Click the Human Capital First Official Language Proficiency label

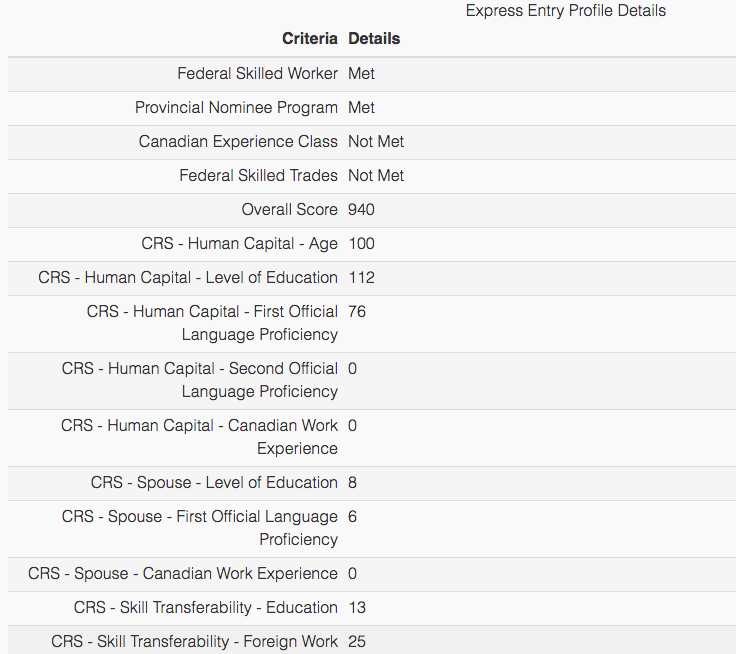click(213, 323)
